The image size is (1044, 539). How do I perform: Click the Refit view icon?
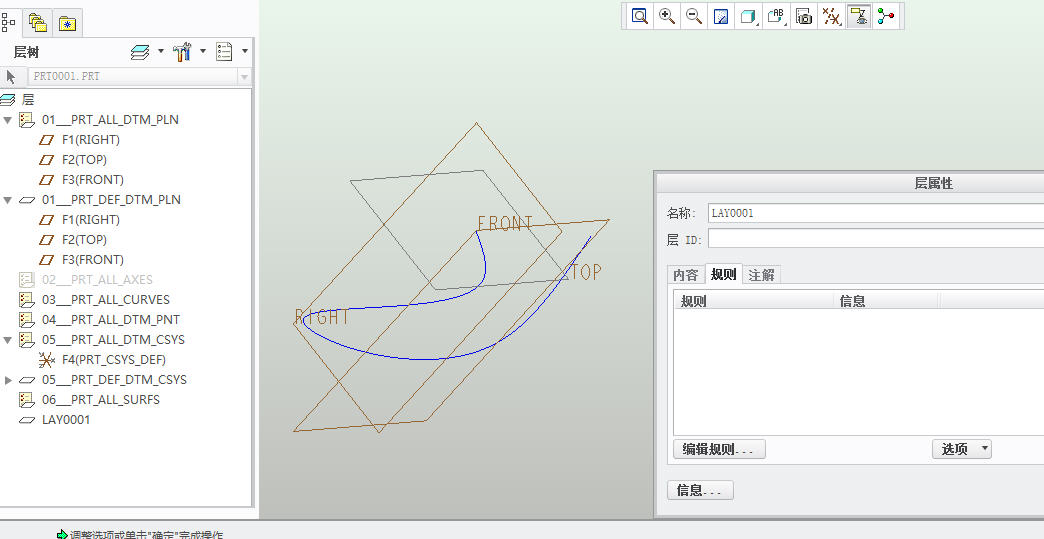[x=640, y=16]
